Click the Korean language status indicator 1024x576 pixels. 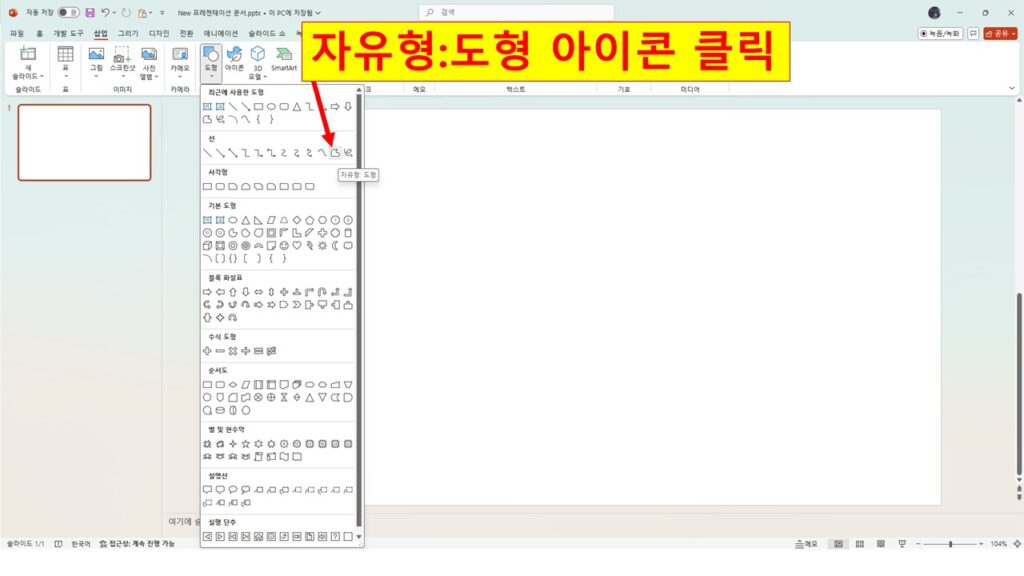[x=80, y=544]
